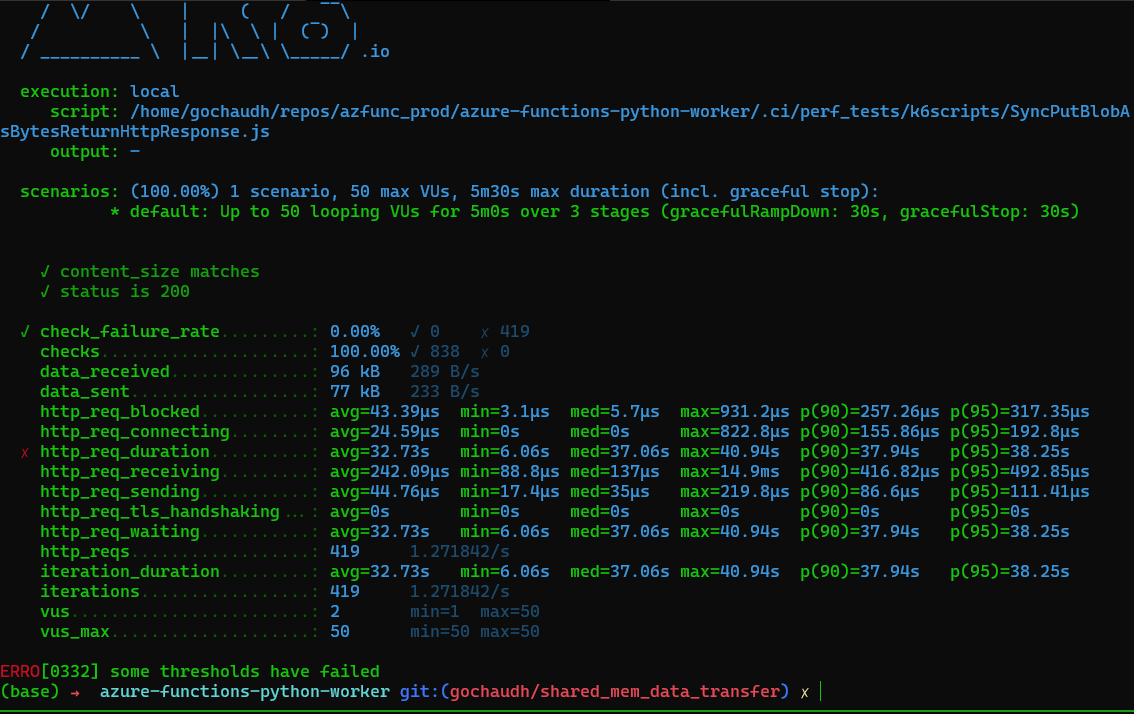The image size is (1134, 714).
Task: Click the 'content_size matches' check line
Action: coord(150,272)
